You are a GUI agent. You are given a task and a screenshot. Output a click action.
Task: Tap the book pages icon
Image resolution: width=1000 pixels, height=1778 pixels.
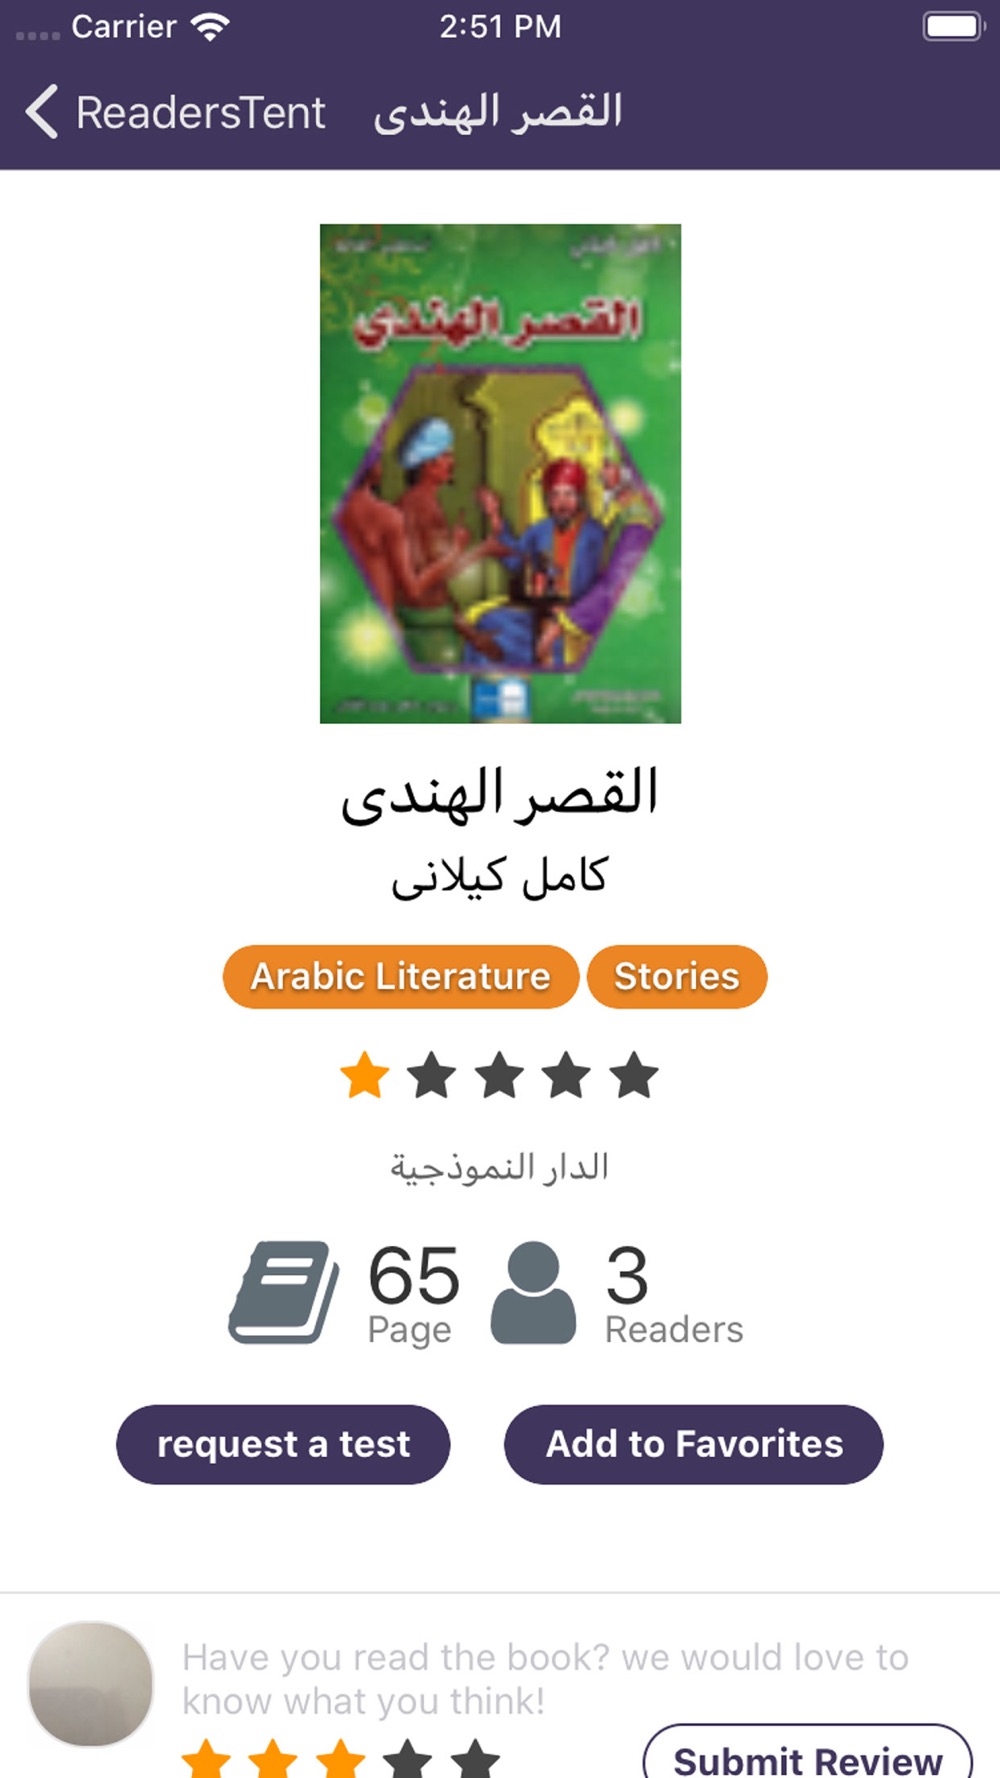coord(284,1291)
